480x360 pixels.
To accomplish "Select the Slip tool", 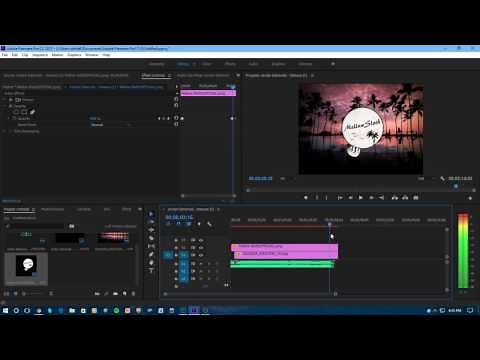I will click(151, 246).
